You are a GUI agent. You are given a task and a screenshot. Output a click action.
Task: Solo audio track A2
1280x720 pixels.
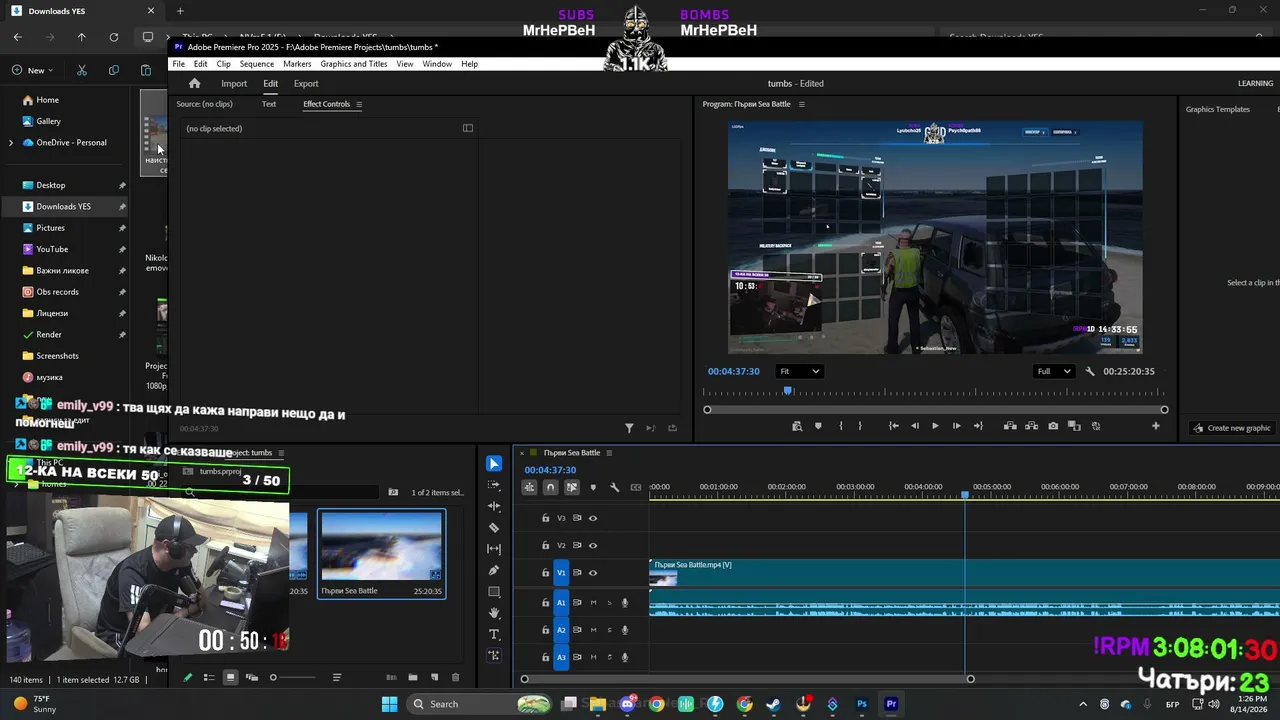tap(609, 630)
